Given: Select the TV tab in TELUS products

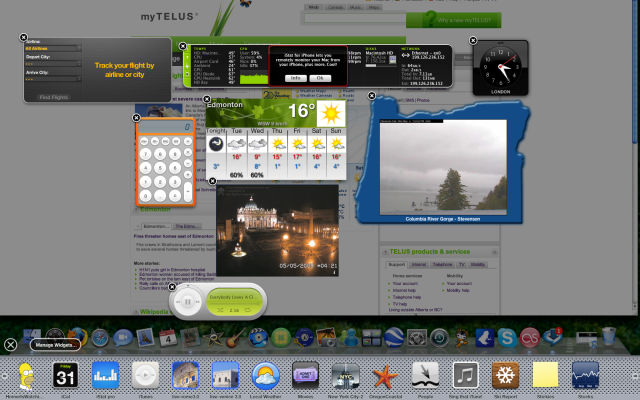Looking at the screenshot, I should 462,264.
